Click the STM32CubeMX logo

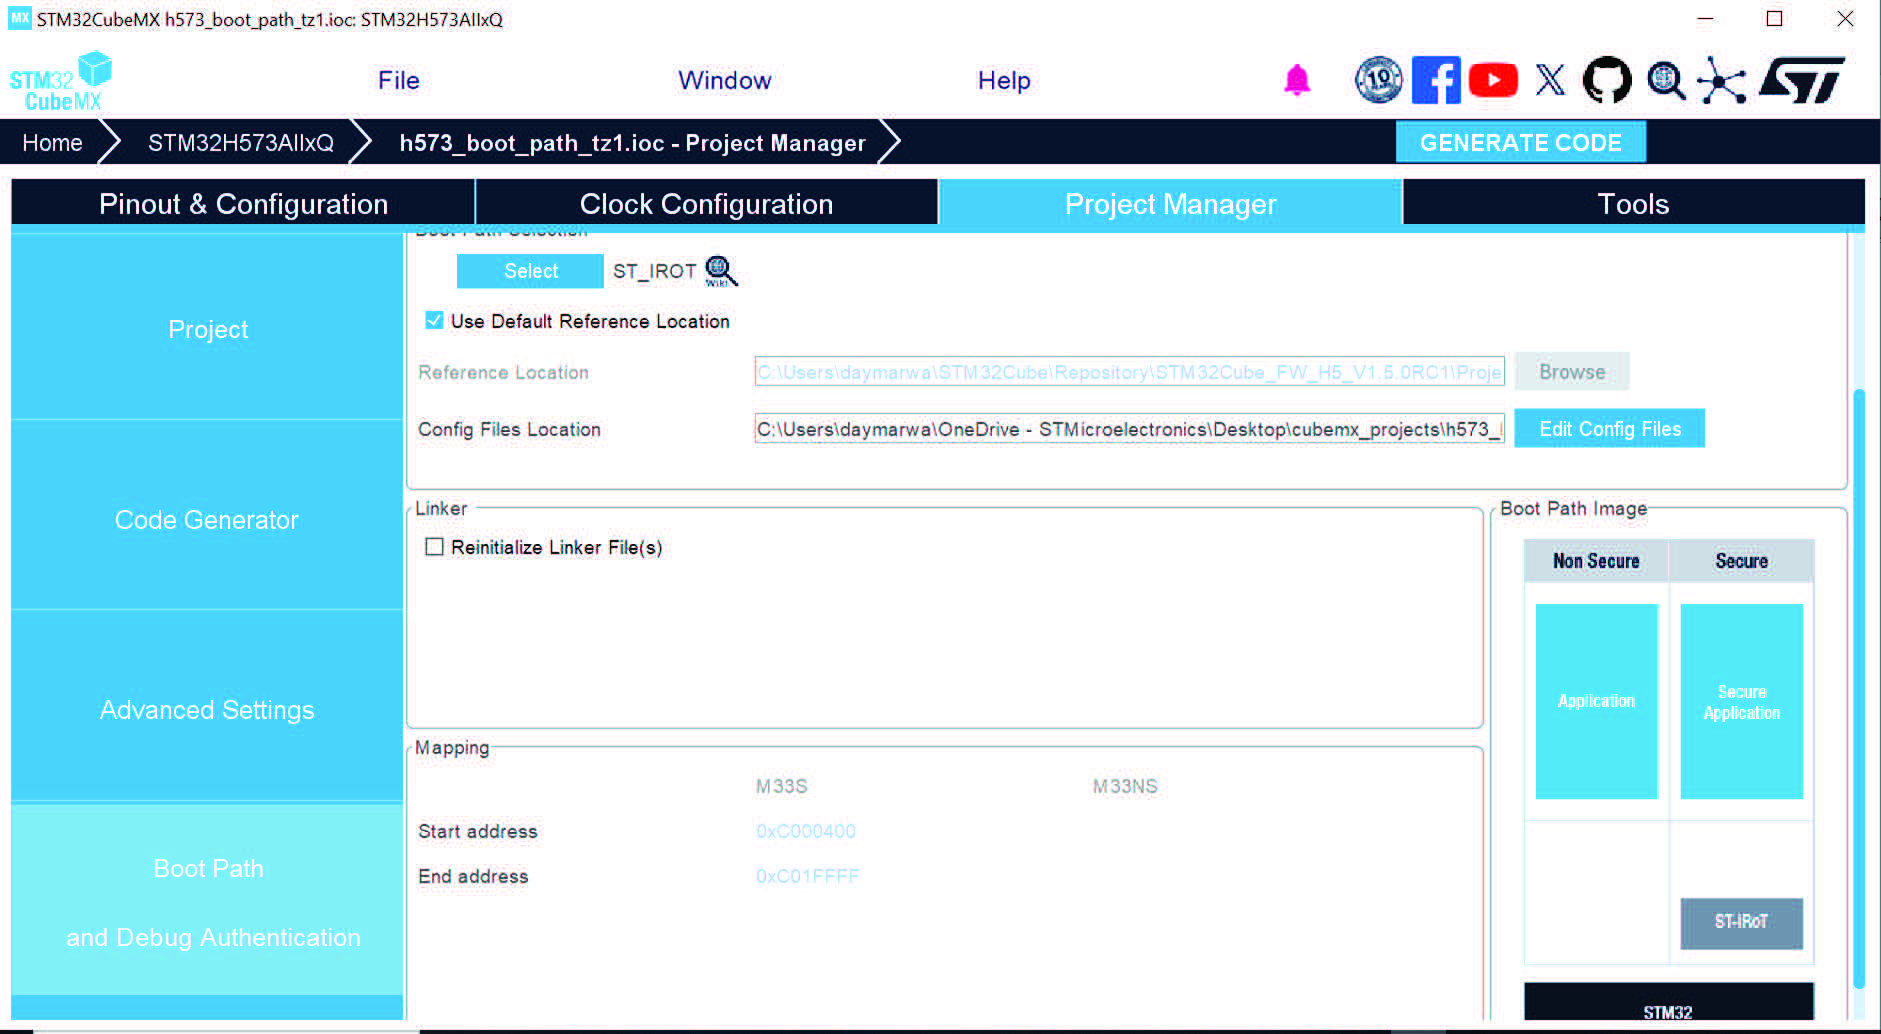61,81
